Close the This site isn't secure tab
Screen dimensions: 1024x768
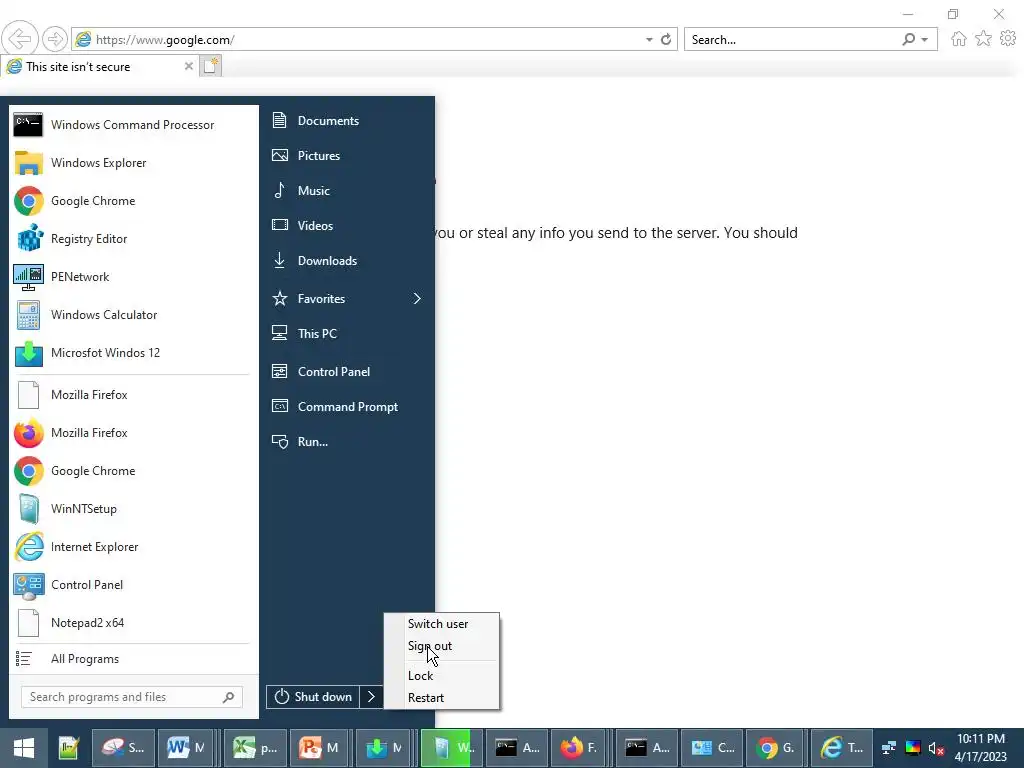[x=189, y=66]
